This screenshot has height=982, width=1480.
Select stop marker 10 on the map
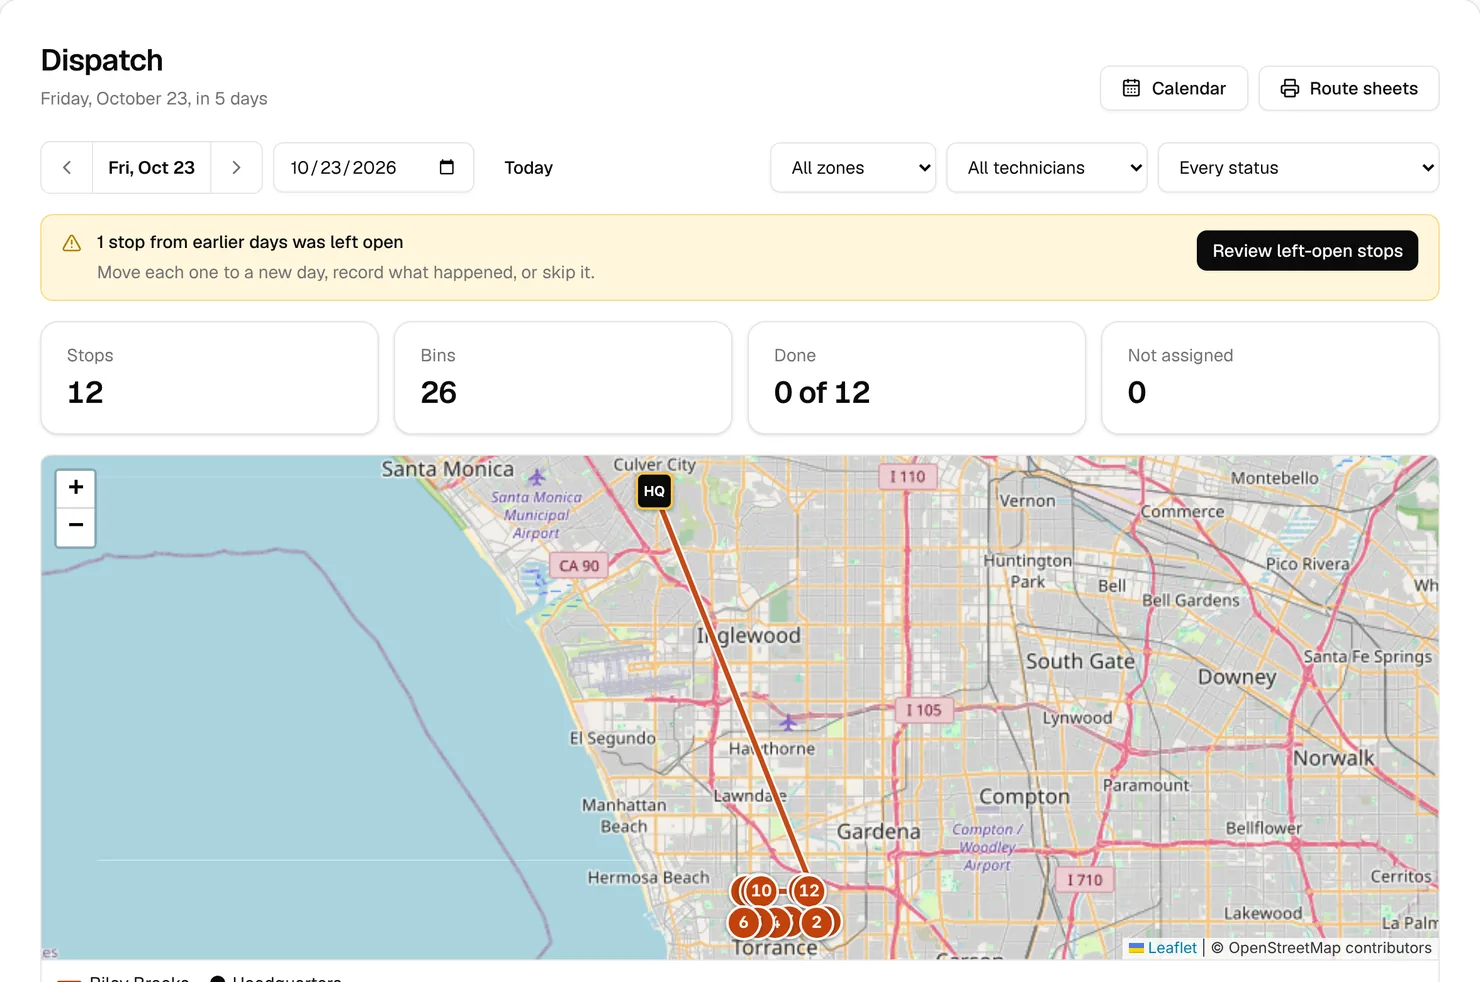(x=761, y=890)
